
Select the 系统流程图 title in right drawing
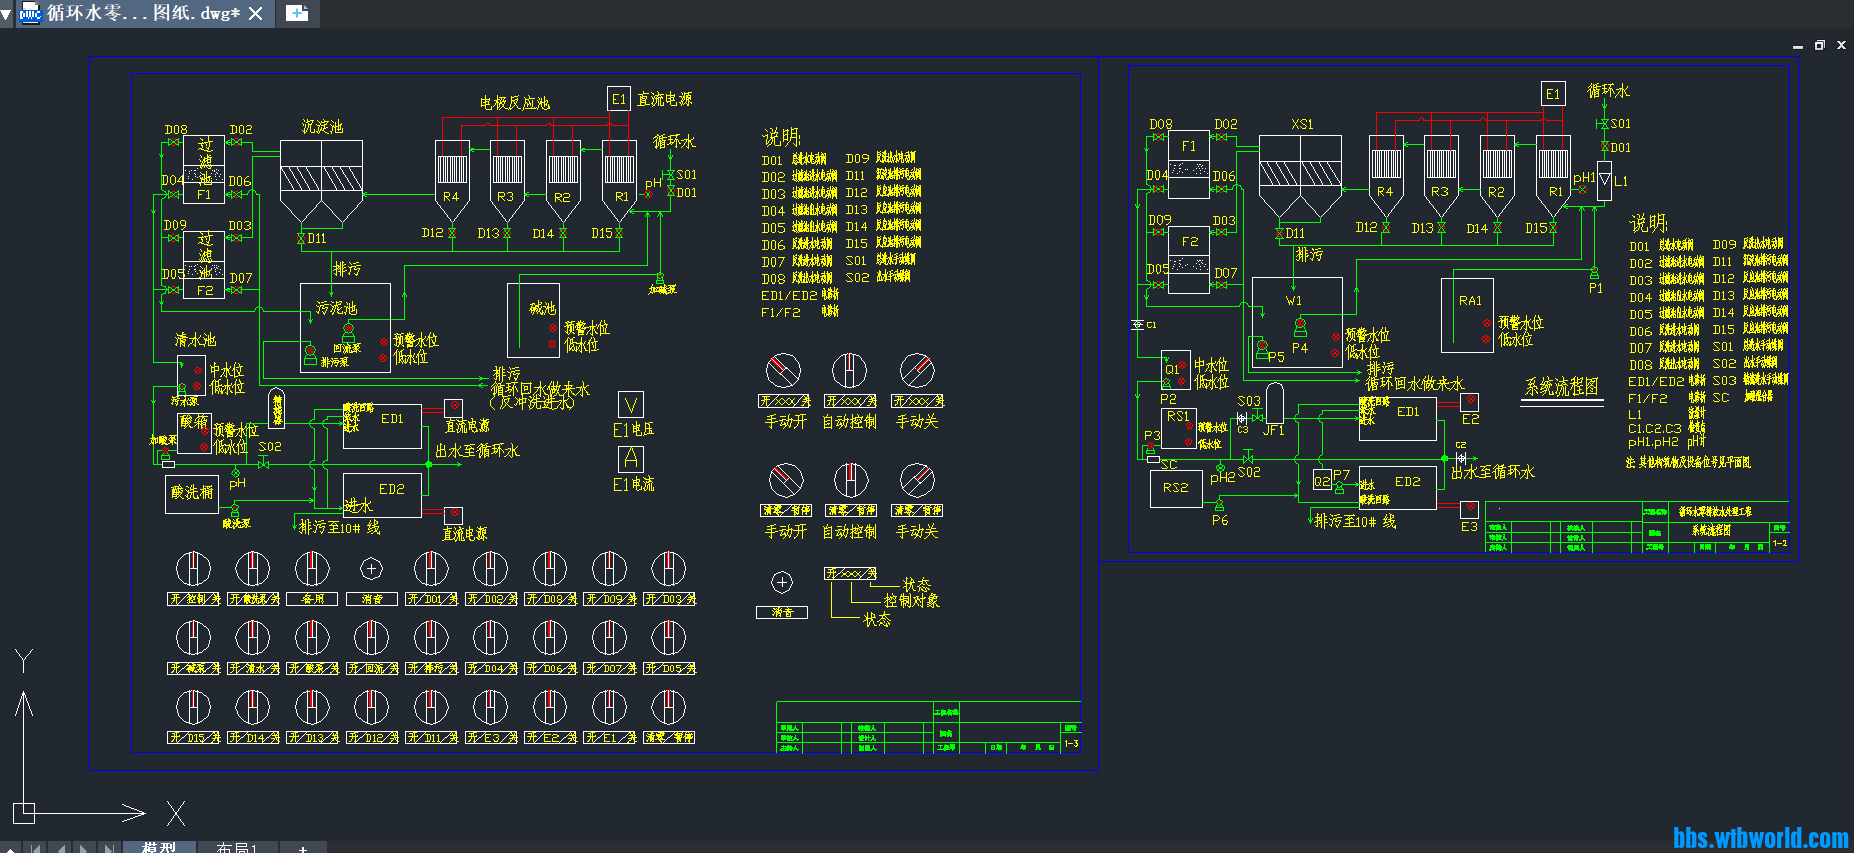1561,387
